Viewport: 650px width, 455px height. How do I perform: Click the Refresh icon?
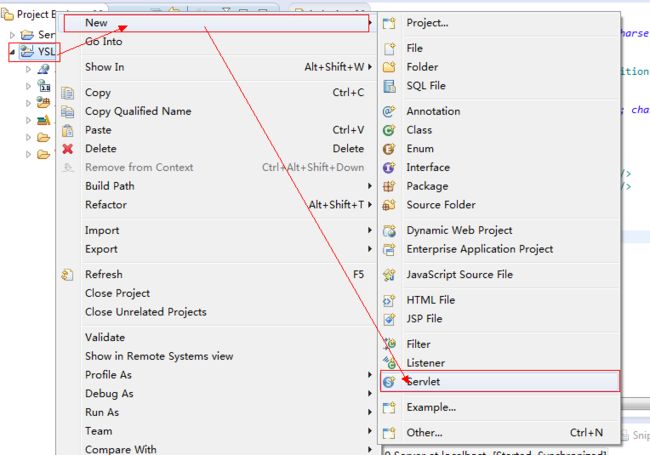[x=68, y=274]
